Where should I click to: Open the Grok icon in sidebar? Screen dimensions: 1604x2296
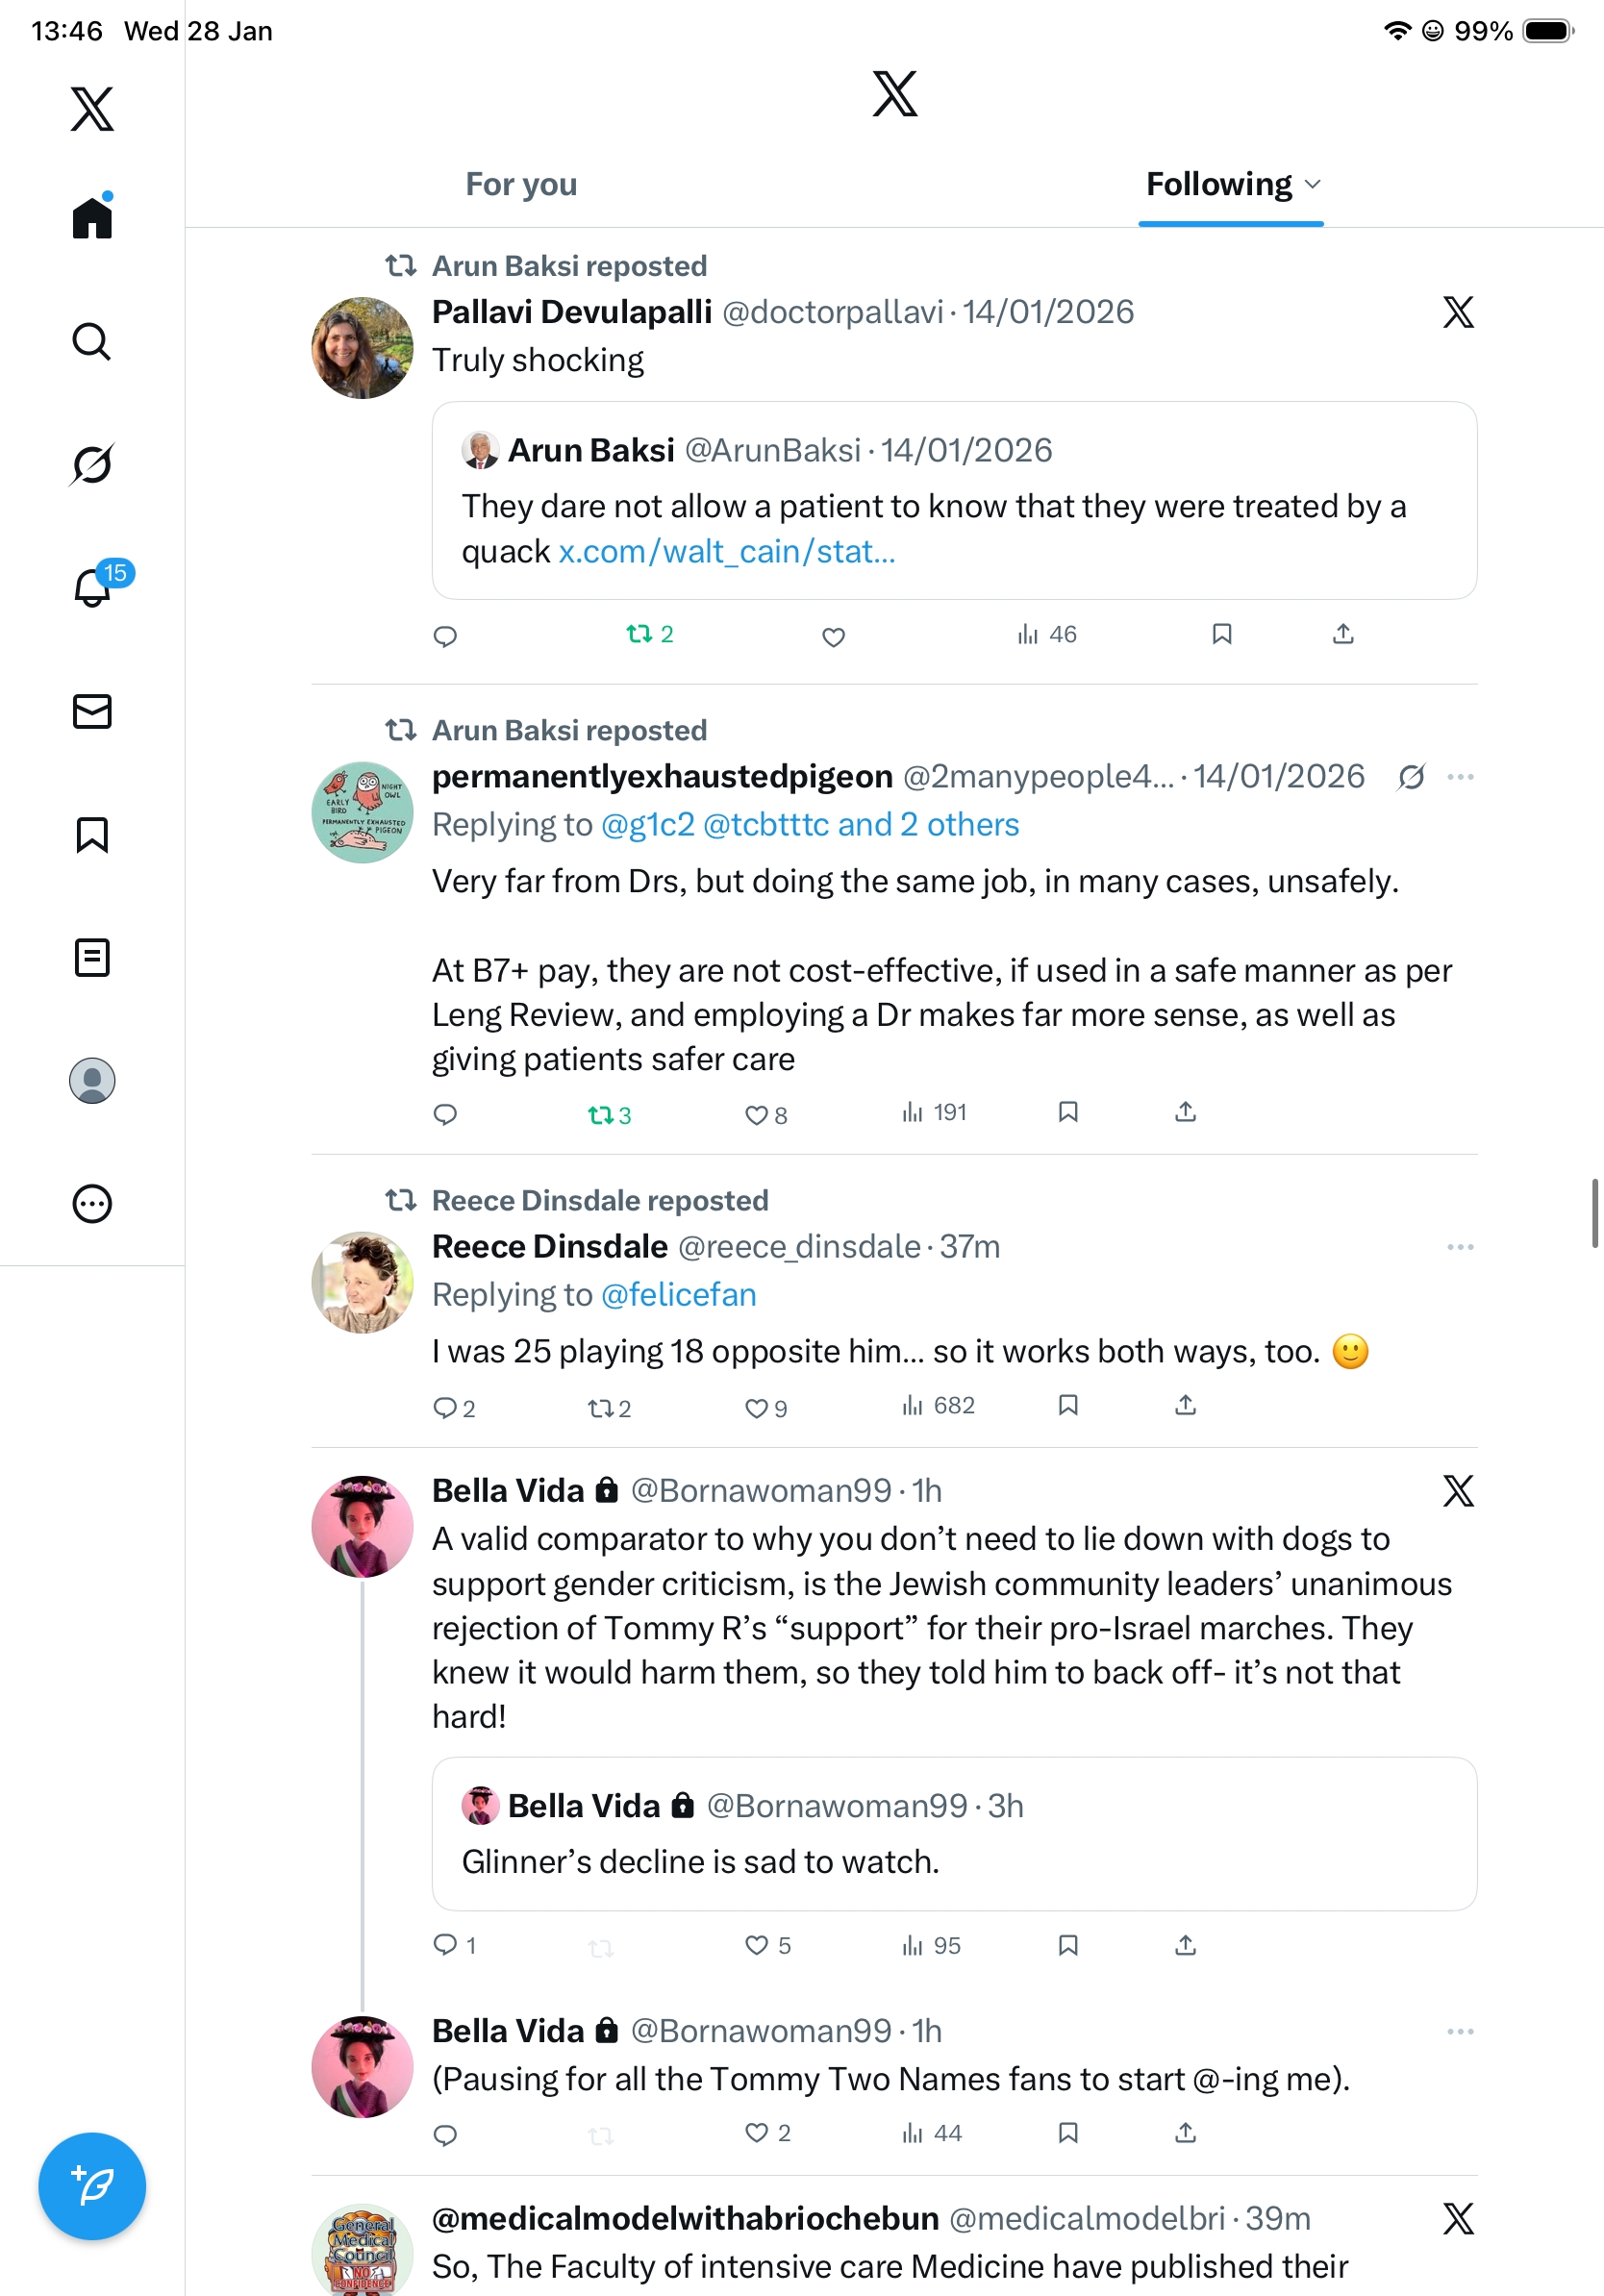[92, 464]
